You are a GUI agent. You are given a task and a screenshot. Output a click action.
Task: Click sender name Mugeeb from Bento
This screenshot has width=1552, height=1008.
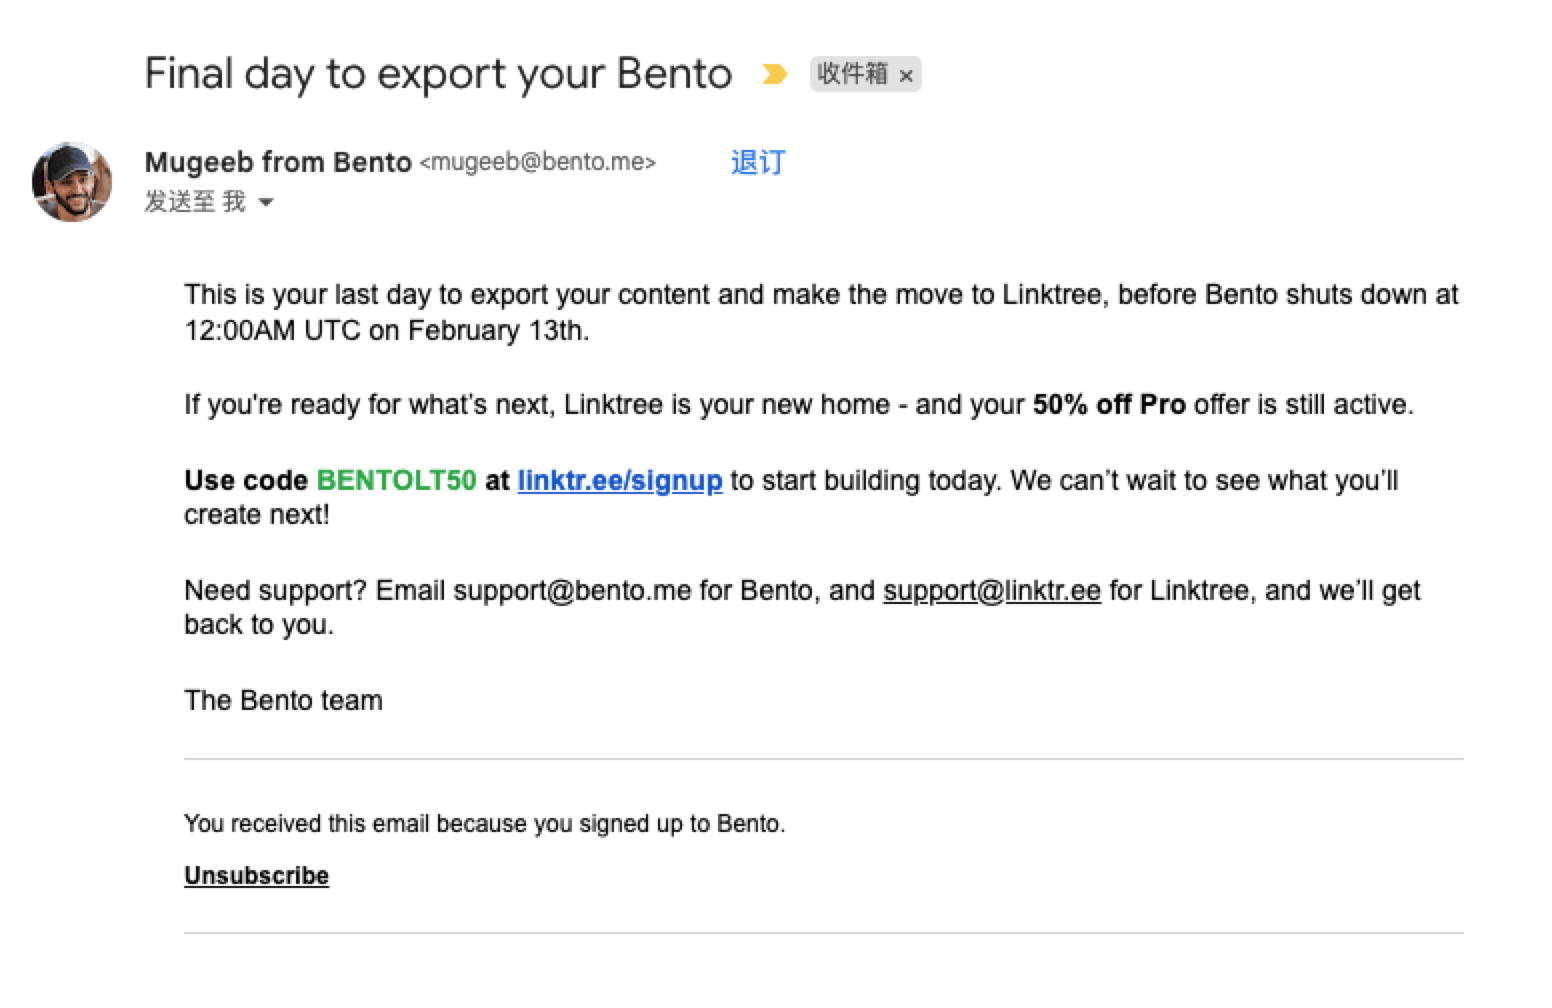pyautogui.click(x=278, y=162)
